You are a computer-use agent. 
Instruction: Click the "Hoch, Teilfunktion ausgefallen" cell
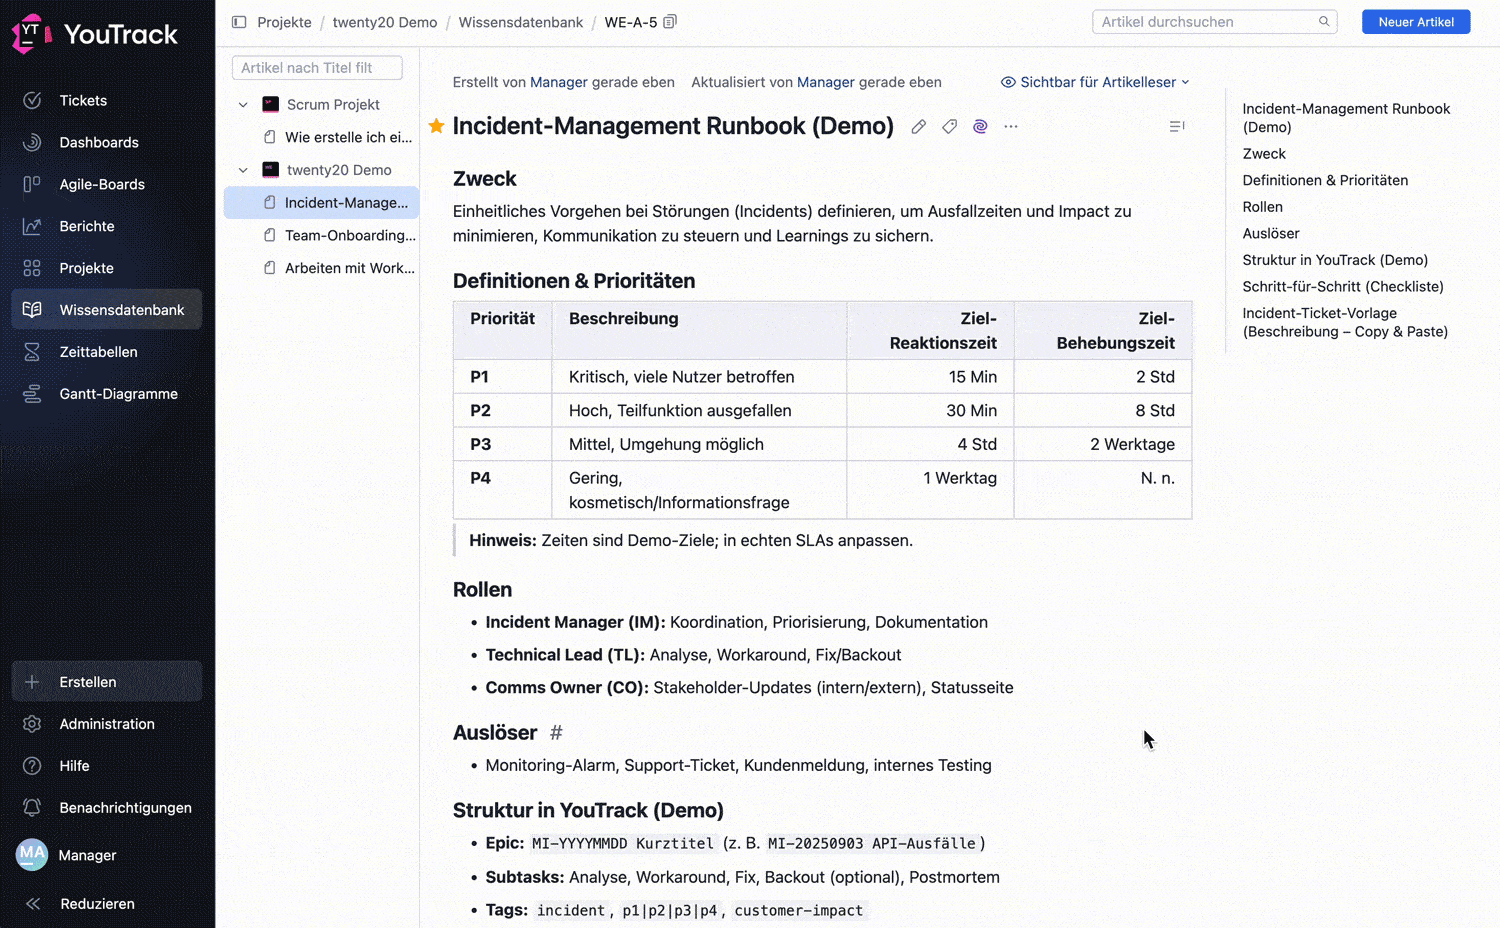[x=699, y=411]
